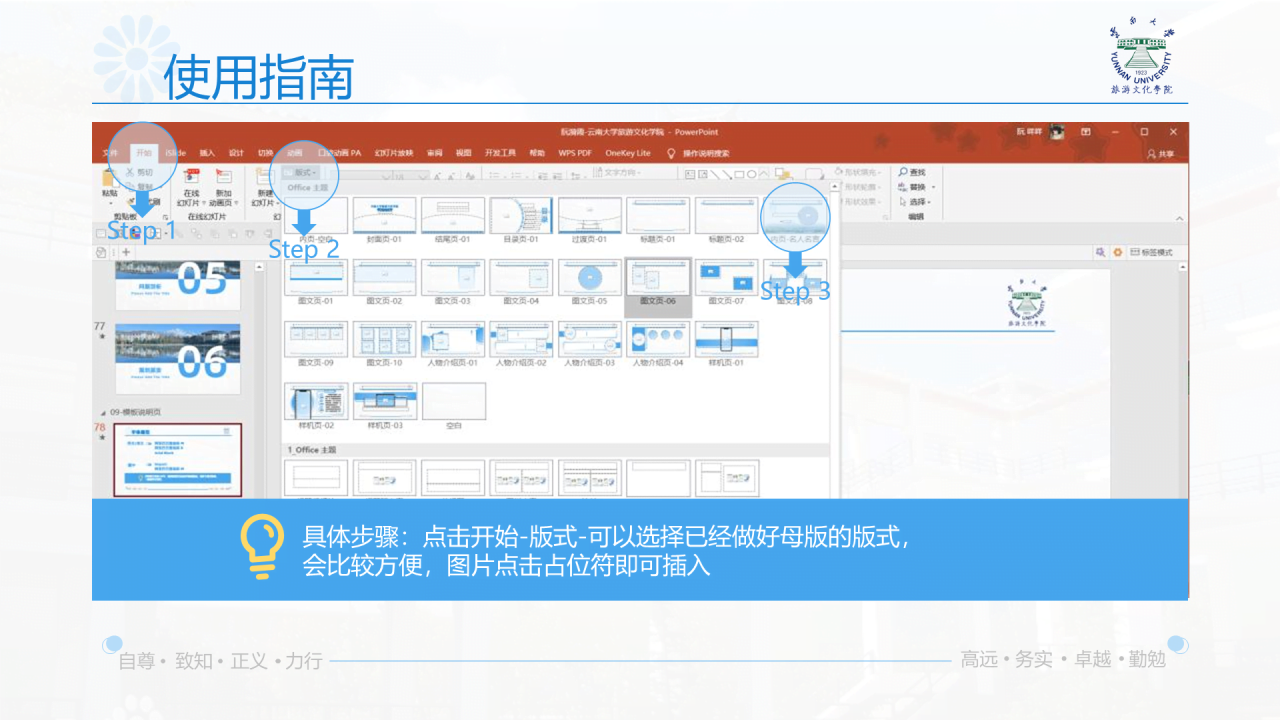The image size is (1280, 720).
Task: Open the OneKey Lite tab
Action: click(x=628, y=153)
